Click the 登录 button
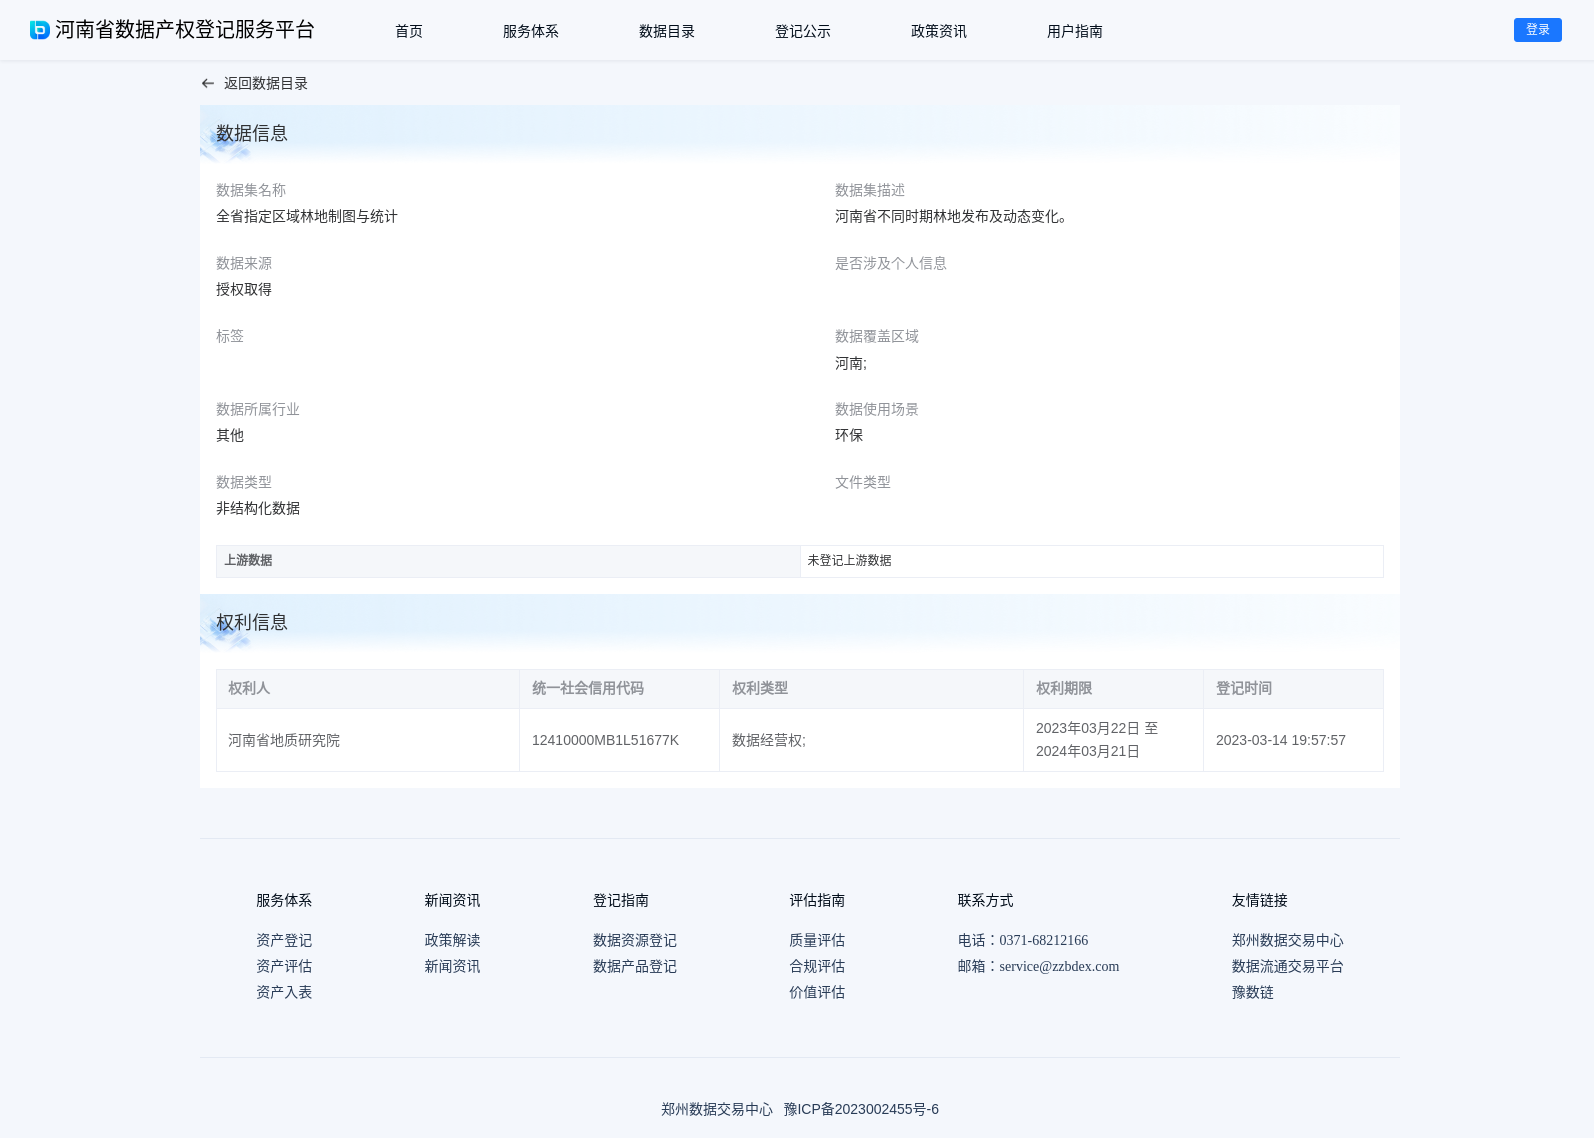The height and width of the screenshot is (1138, 1594). [x=1538, y=30]
